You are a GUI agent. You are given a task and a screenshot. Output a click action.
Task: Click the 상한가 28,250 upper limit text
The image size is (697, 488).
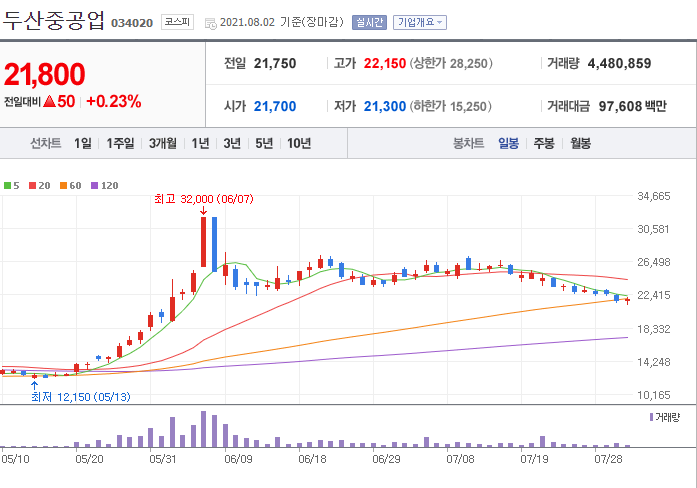pyautogui.click(x=451, y=64)
